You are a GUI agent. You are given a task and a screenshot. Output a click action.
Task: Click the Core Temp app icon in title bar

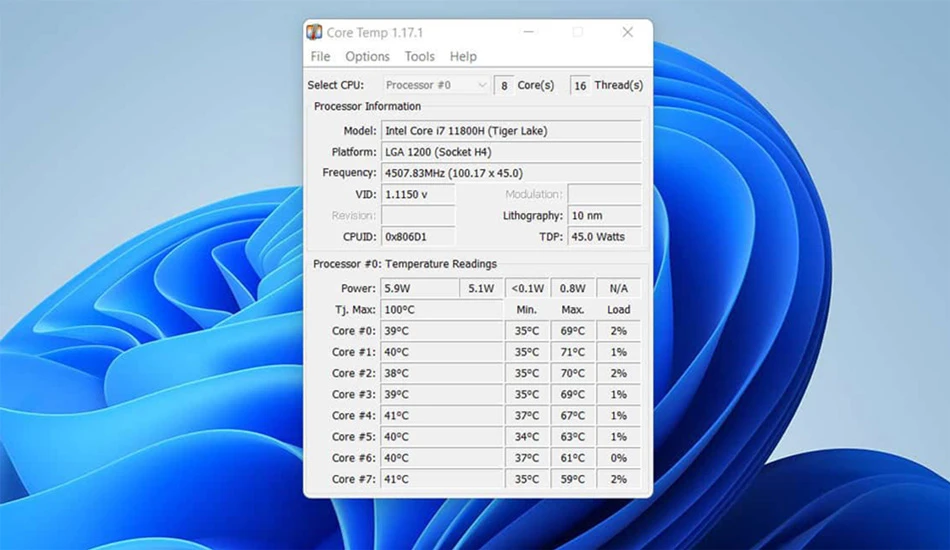click(x=314, y=32)
